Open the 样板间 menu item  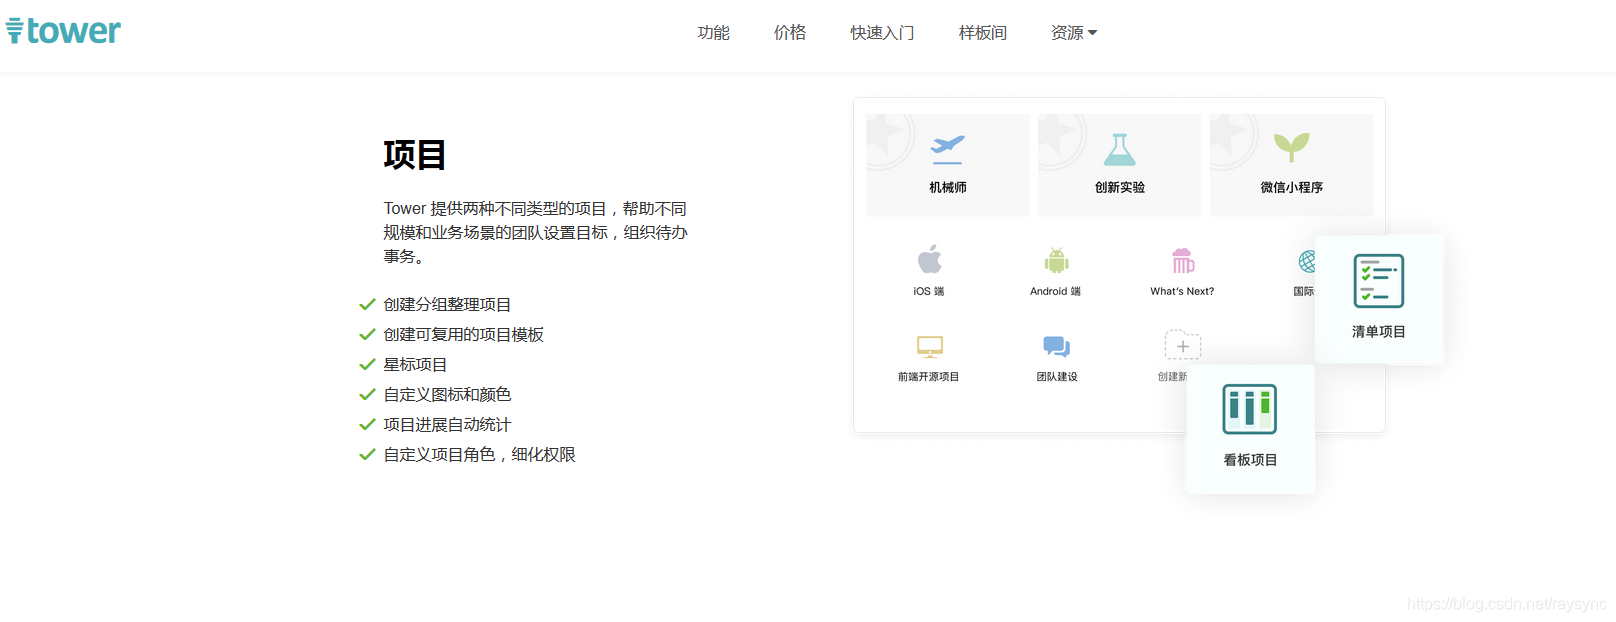tap(982, 33)
